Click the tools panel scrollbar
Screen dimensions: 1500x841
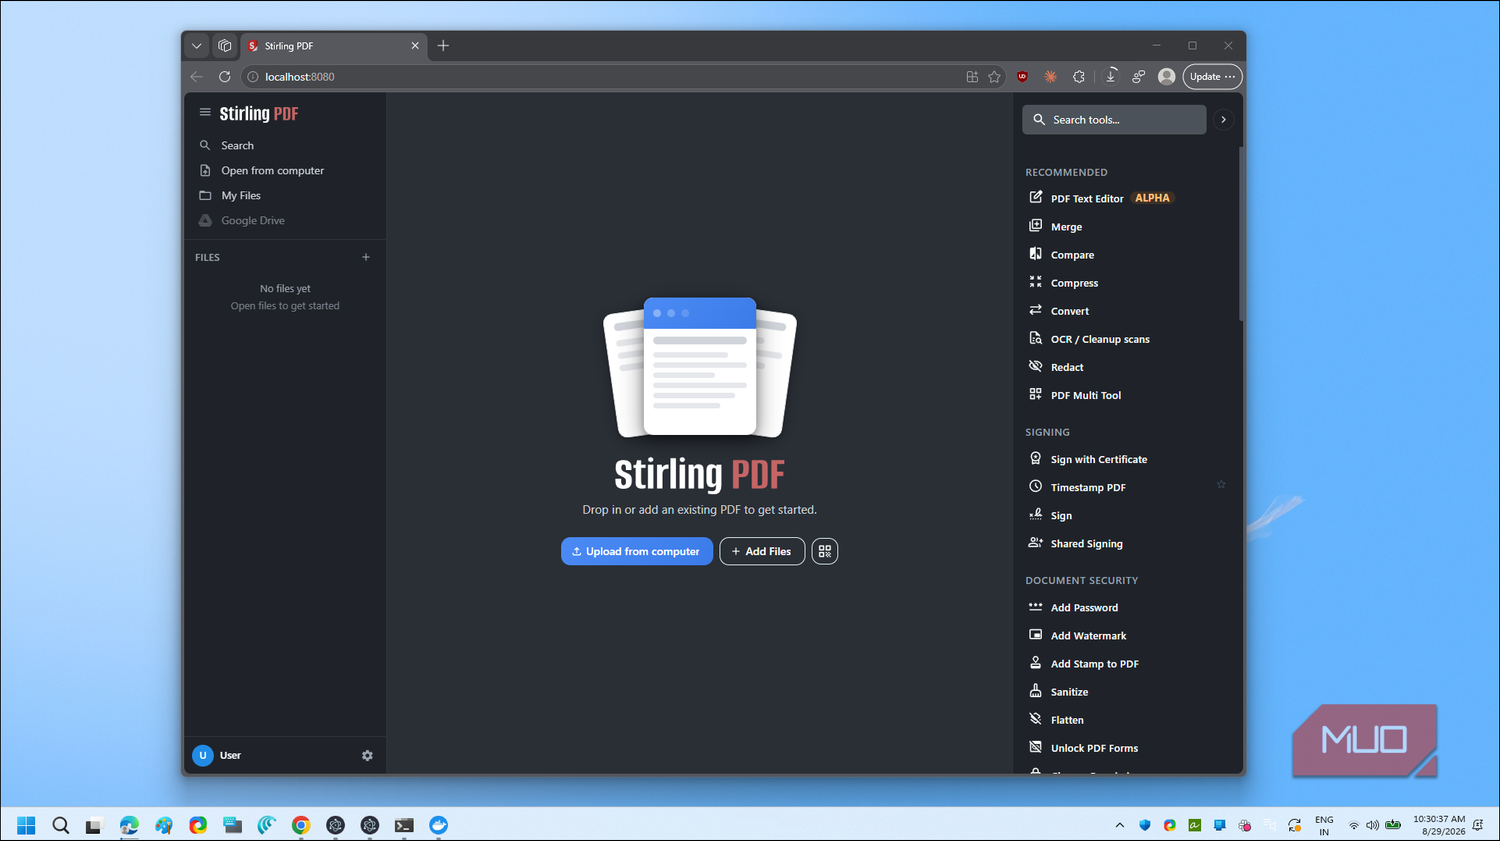point(1241,233)
